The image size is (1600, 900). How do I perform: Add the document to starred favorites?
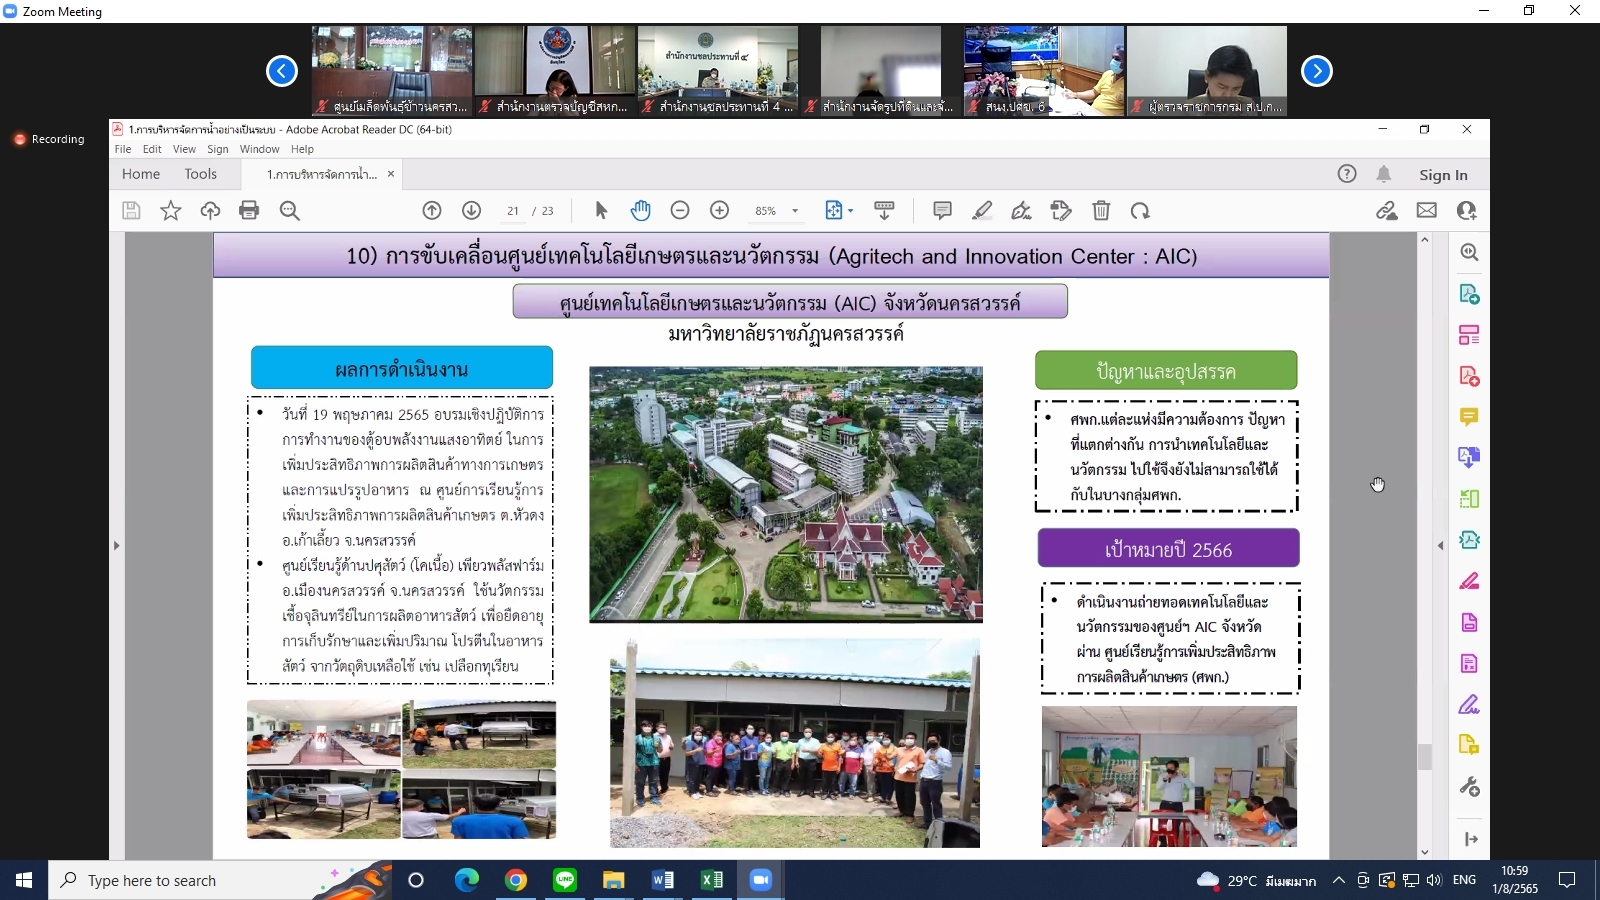[x=171, y=211]
